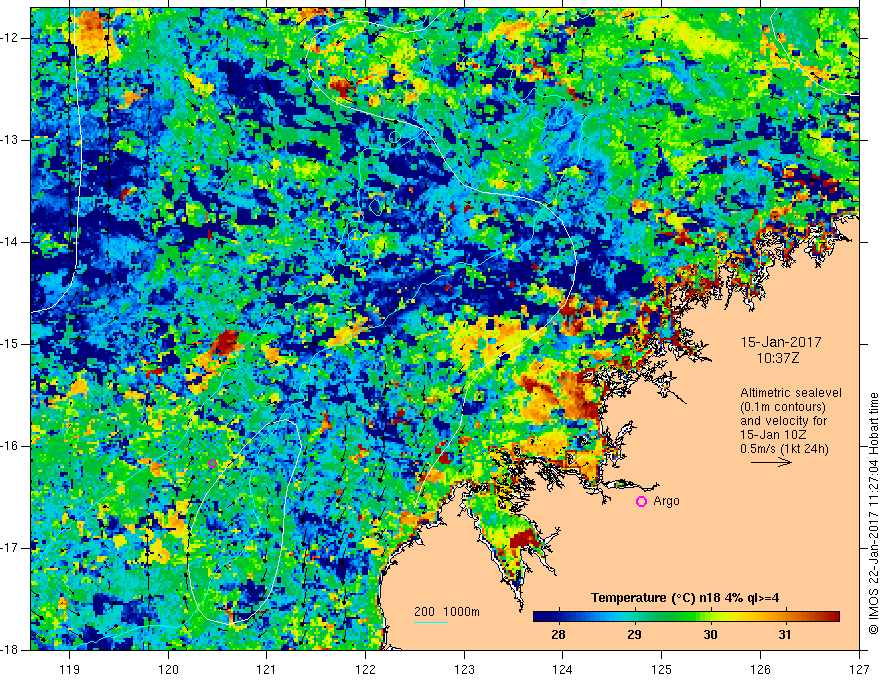Click the magenta Argo float marker near 120.5E
Screen dimensions: 880x680
(213, 463)
